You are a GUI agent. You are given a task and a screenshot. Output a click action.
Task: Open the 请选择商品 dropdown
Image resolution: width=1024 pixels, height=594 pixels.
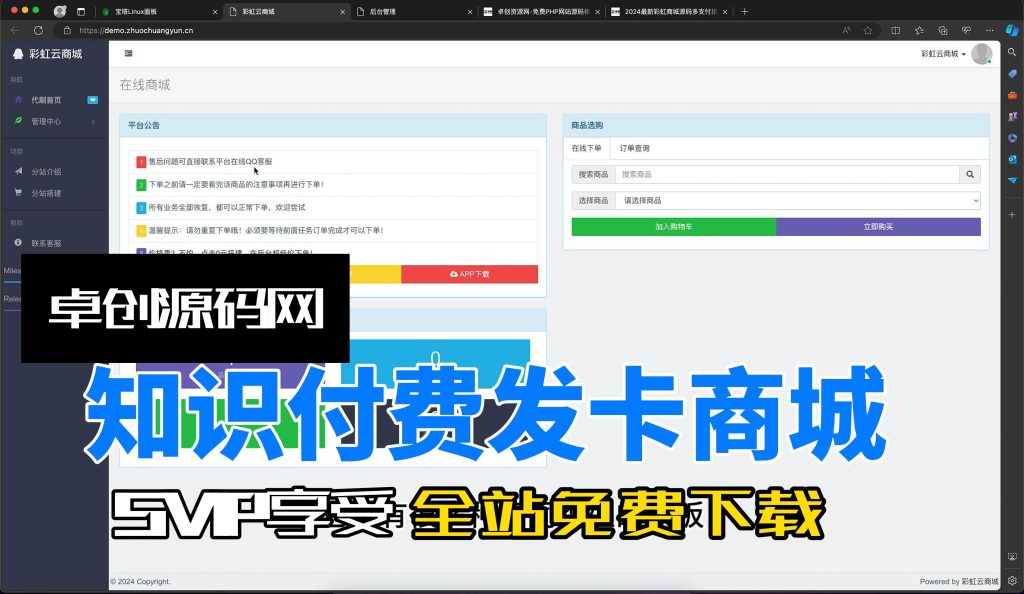798,200
